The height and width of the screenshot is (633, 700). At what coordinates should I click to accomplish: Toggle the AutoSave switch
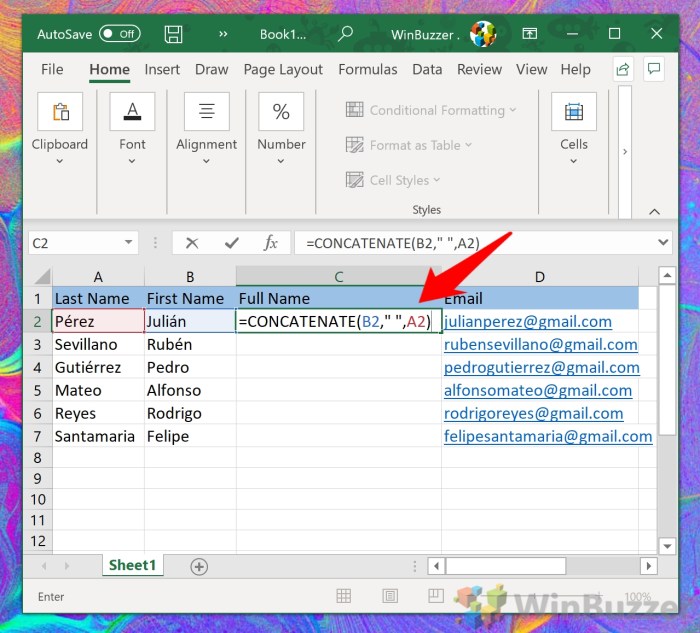pyautogui.click(x=120, y=34)
